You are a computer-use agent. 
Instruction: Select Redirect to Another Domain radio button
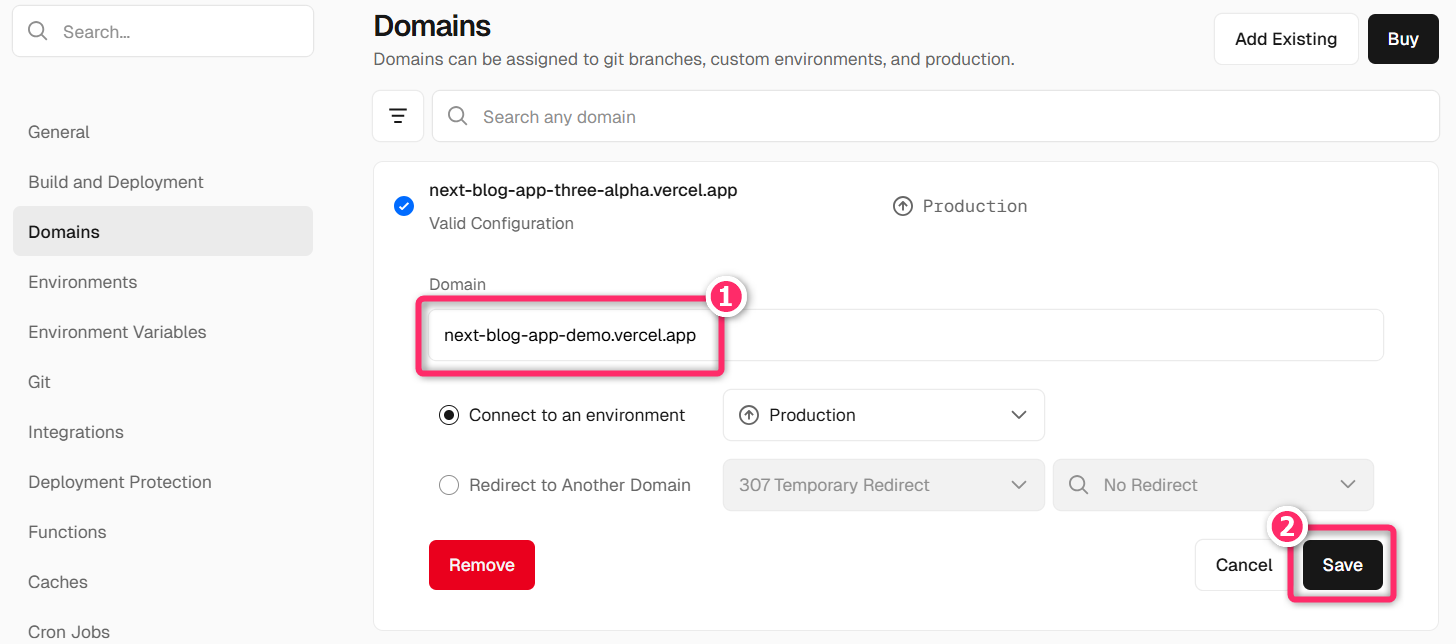(449, 485)
